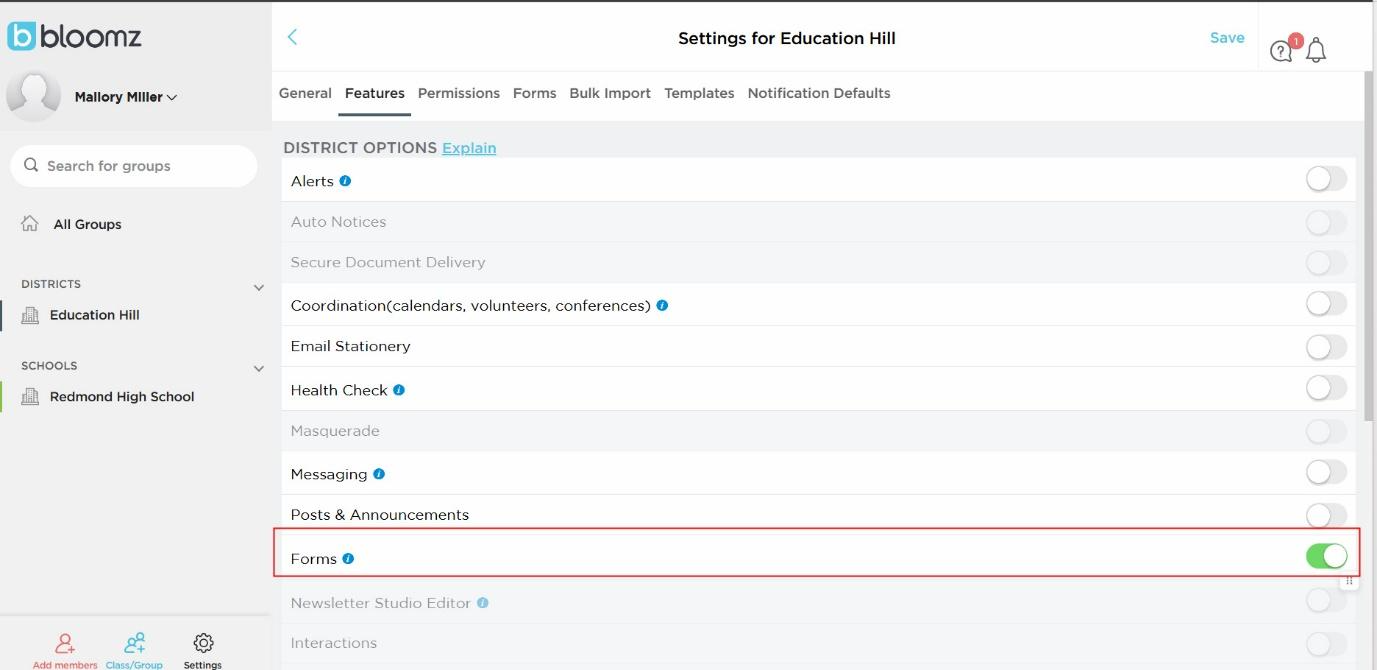Open the Notification Defaults tab
The height and width of the screenshot is (670, 1377).
819,93
